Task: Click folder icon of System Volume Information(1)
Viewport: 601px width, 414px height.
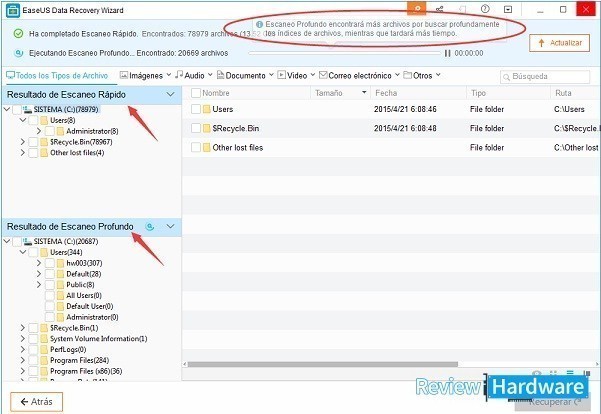Action: pyautogui.click(x=44, y=339)
